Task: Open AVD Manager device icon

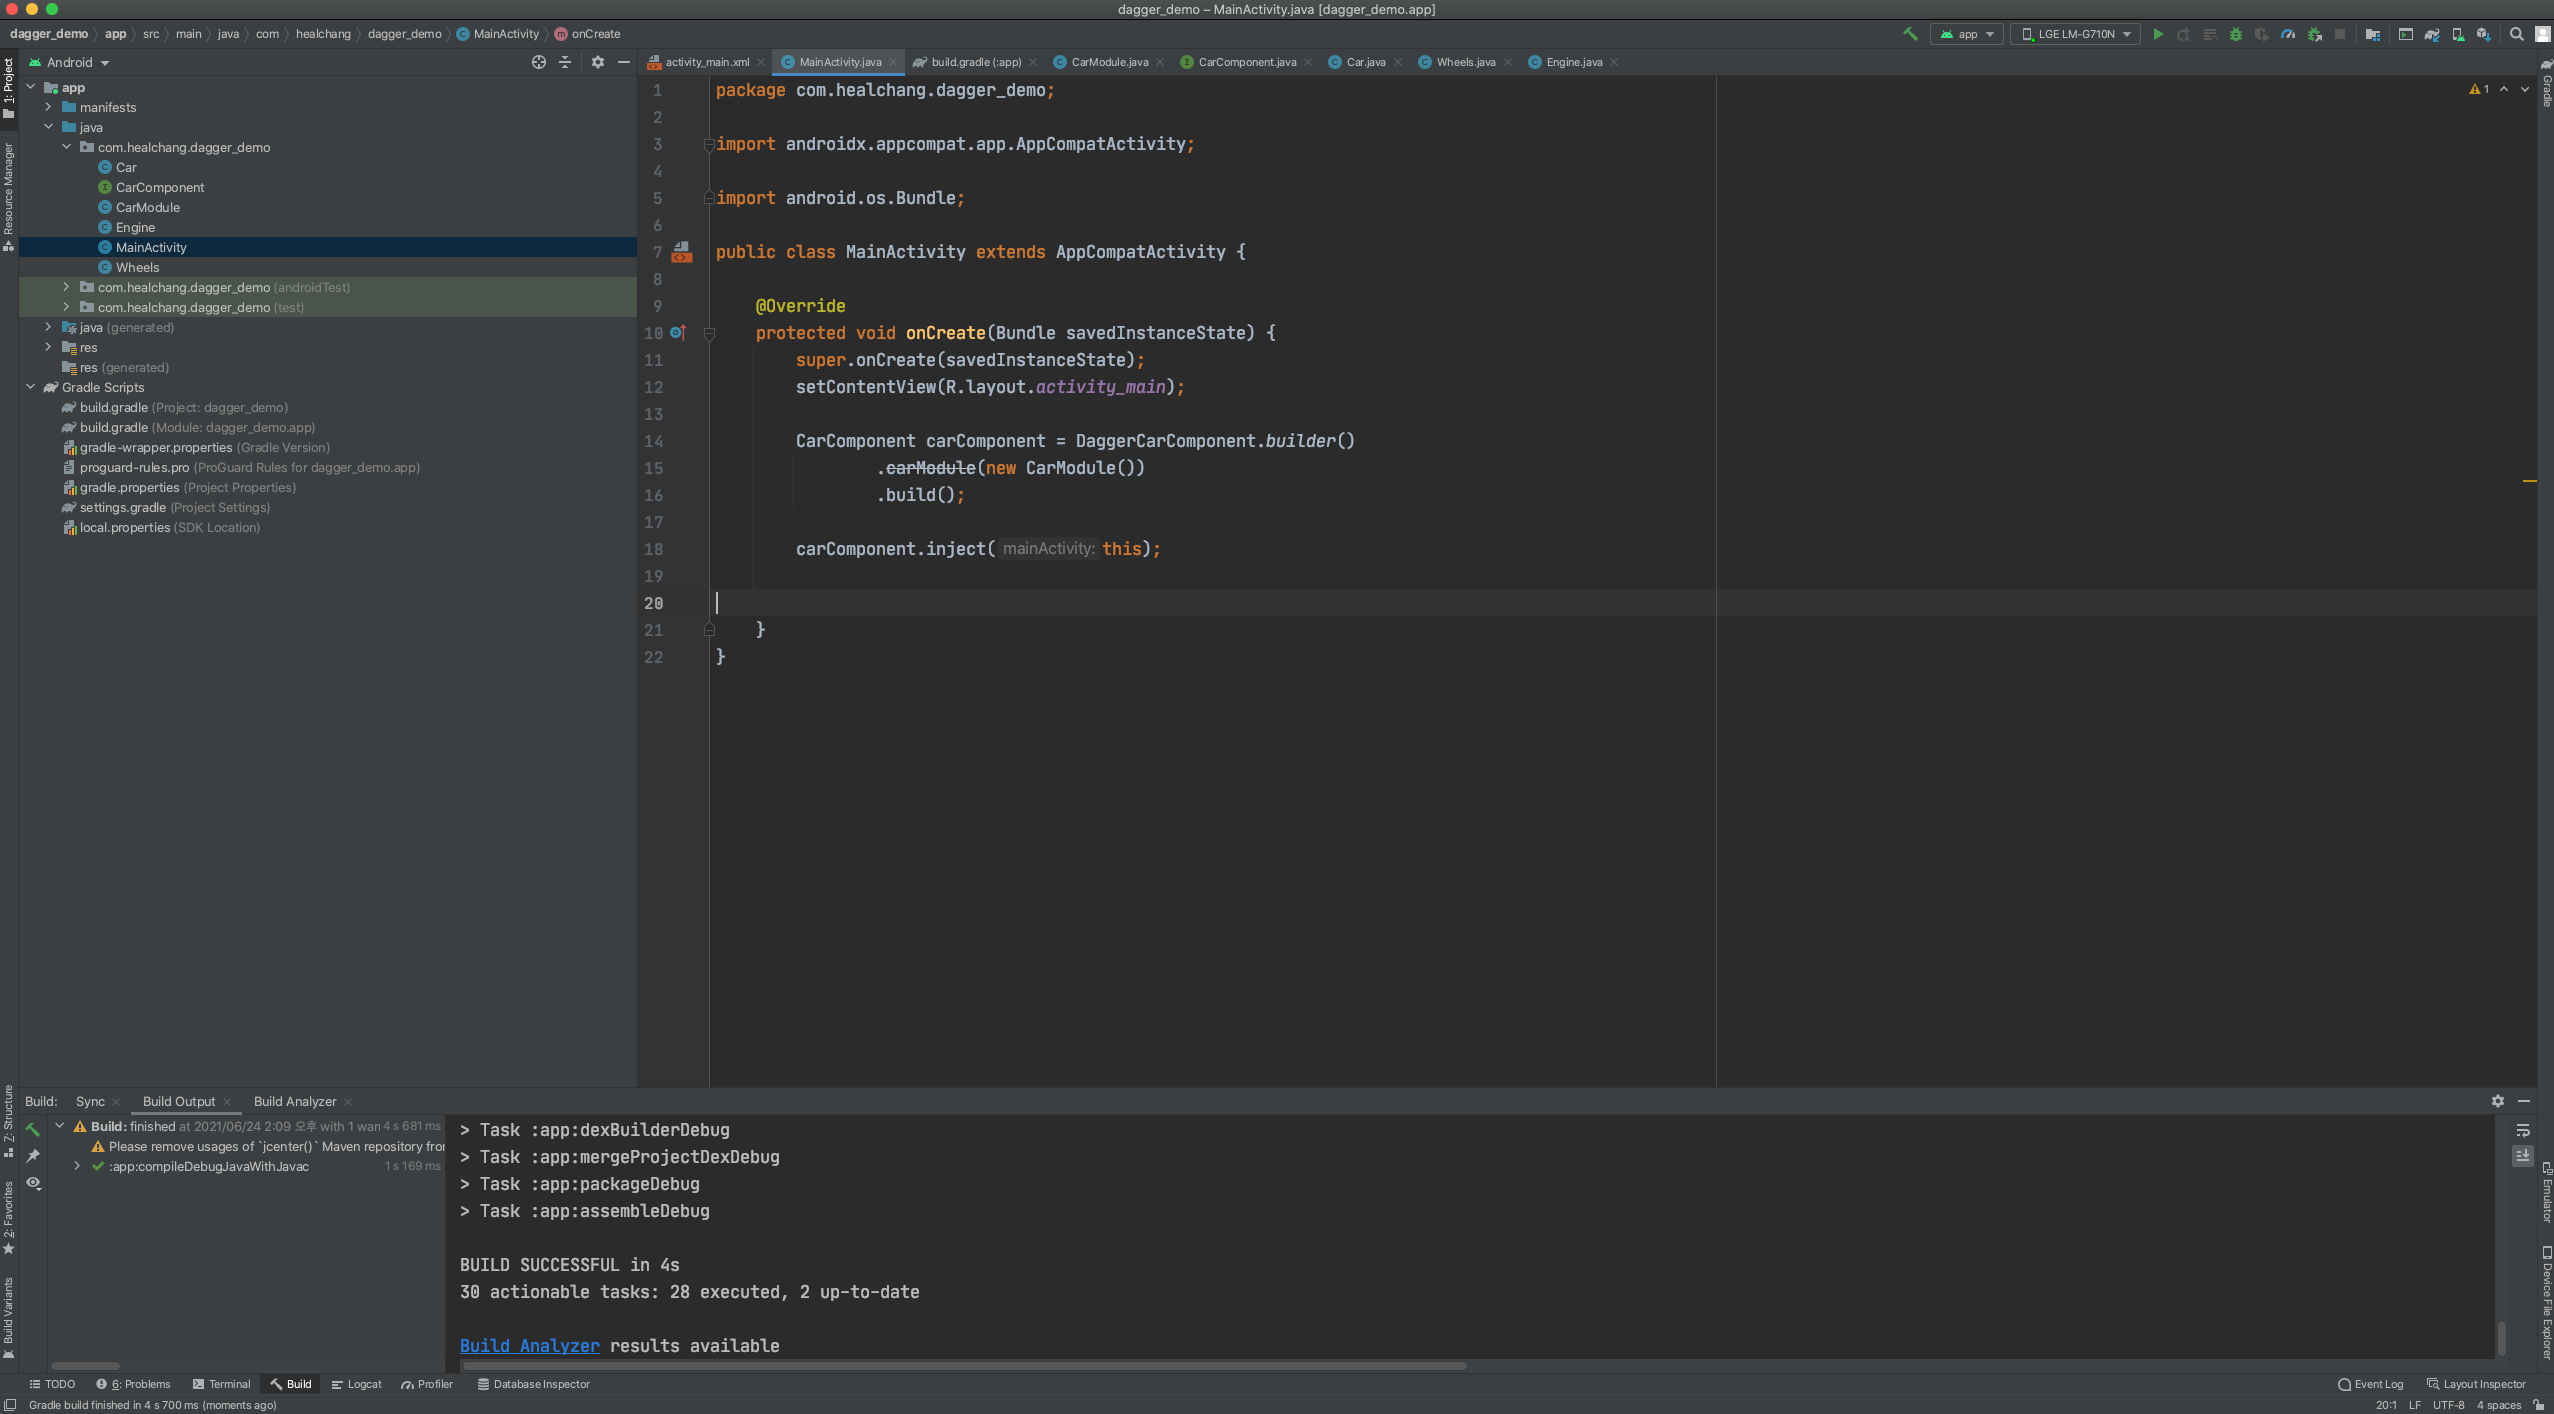Action: click(x=2458, y=34)
